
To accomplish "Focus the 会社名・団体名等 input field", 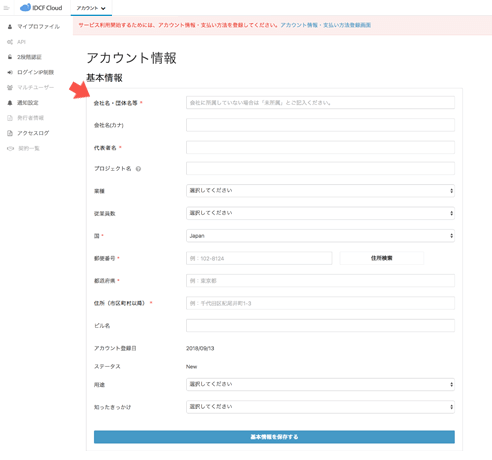I will point(320,103).
